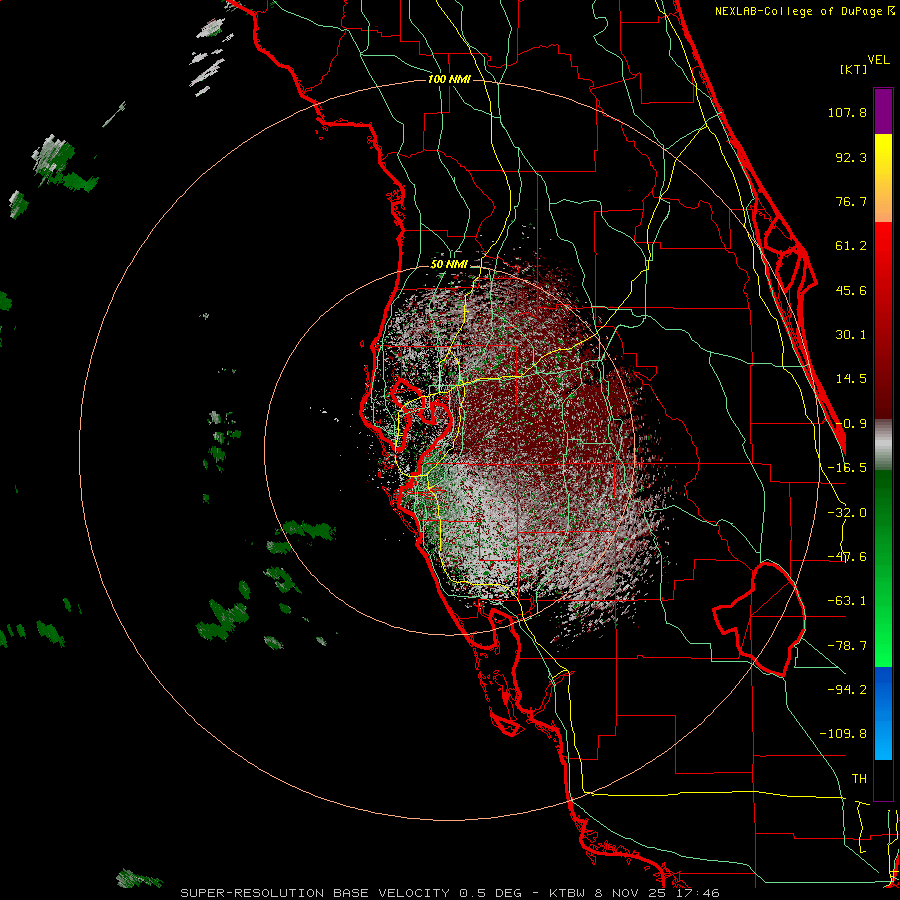Click the 100 NMI range ring label

pyautogui.click(x=449, y=79)
